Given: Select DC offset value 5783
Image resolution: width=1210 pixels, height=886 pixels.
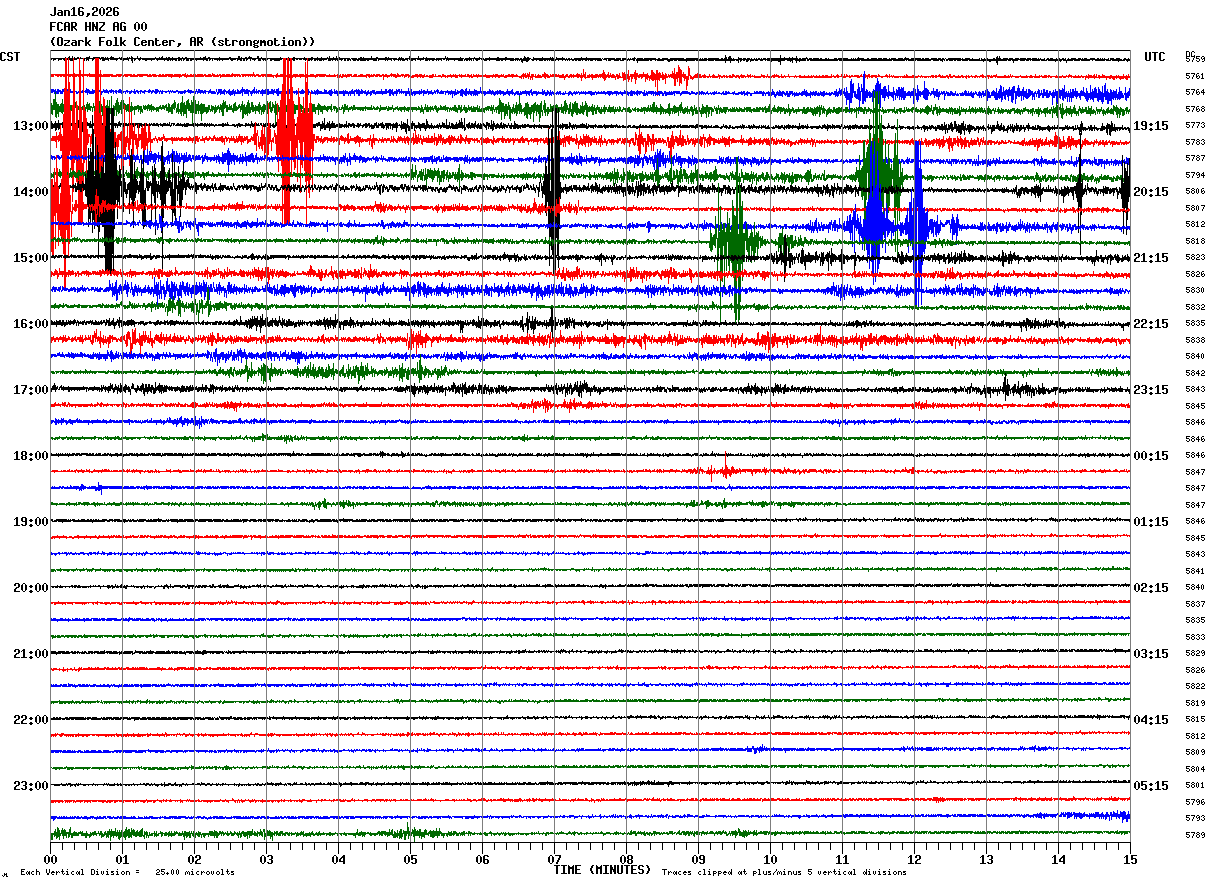Looking at the screenshot, I should [1195, 142].
